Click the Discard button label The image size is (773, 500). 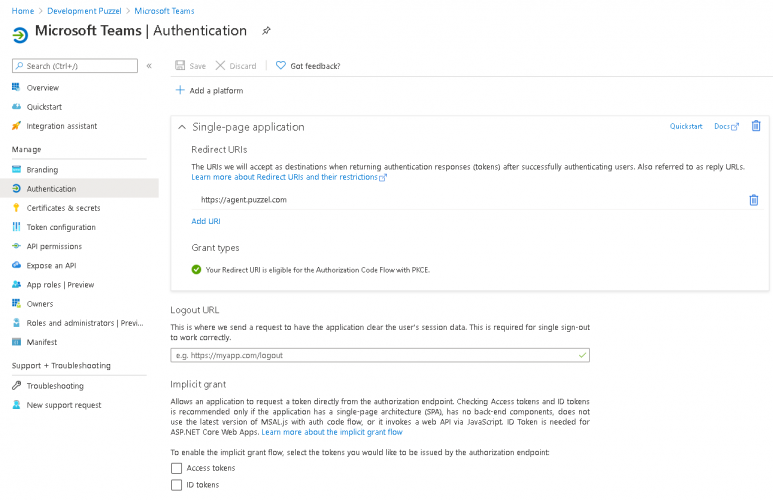[243, 66]
